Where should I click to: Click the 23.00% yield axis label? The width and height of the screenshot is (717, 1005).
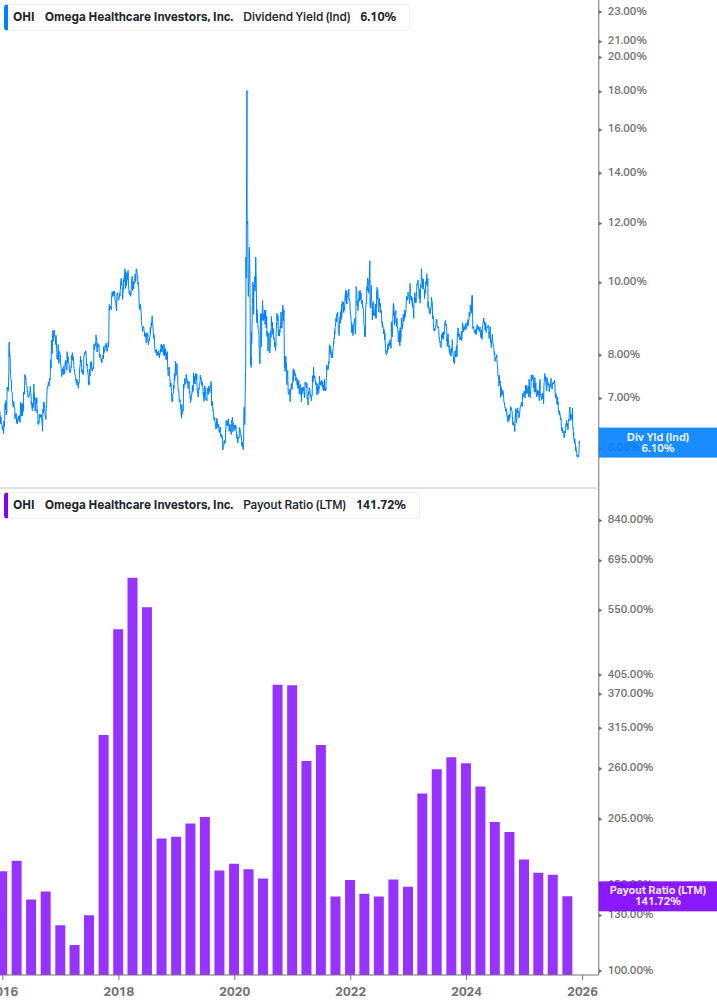coord(627,12)
